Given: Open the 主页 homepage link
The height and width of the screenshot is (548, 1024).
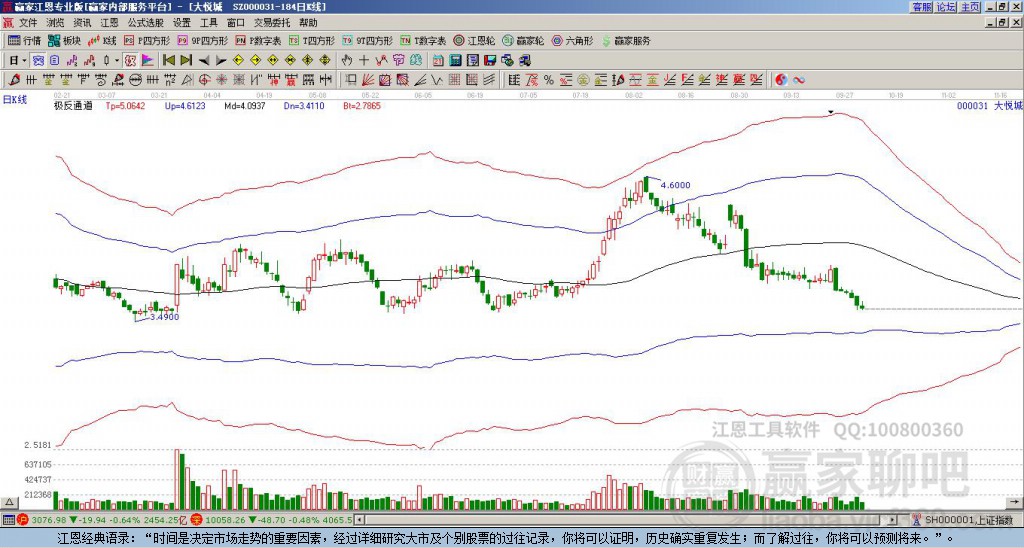Looking at the screenshot, I should coord(970,7).
